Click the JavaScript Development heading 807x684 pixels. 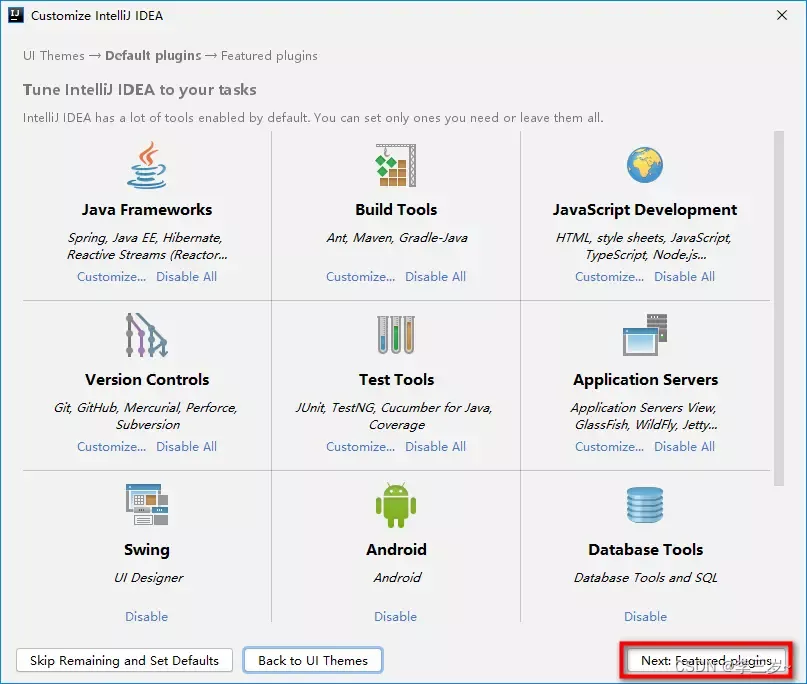(x=645, y=209)
